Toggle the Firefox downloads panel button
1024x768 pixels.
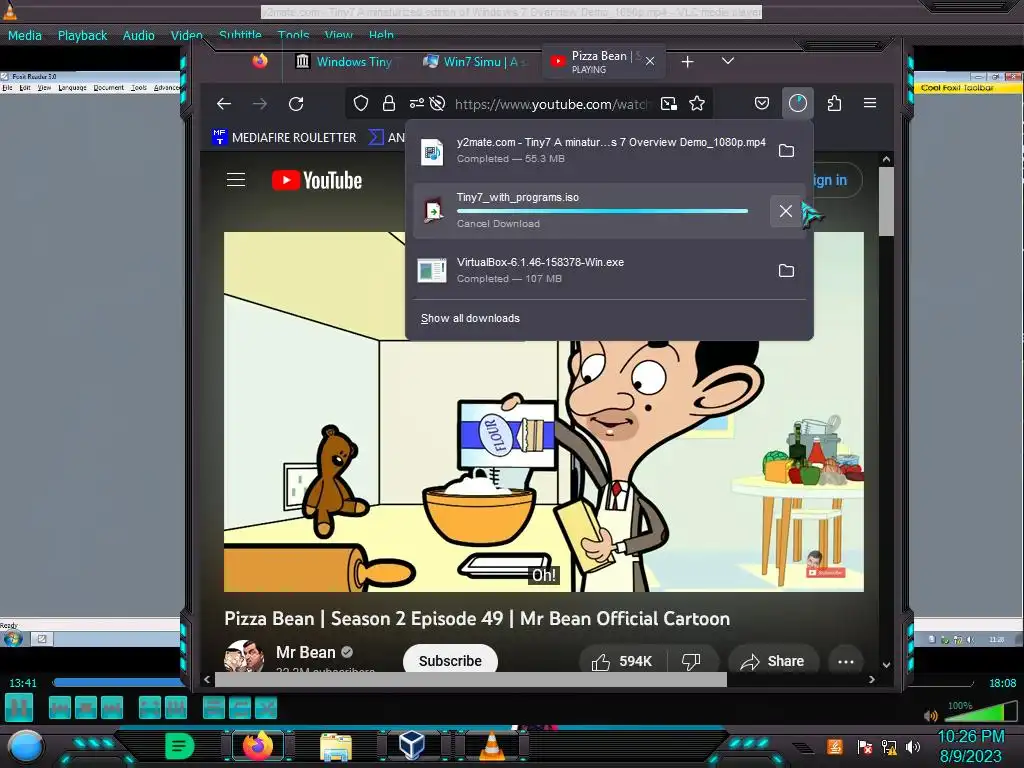coord(797,103)
